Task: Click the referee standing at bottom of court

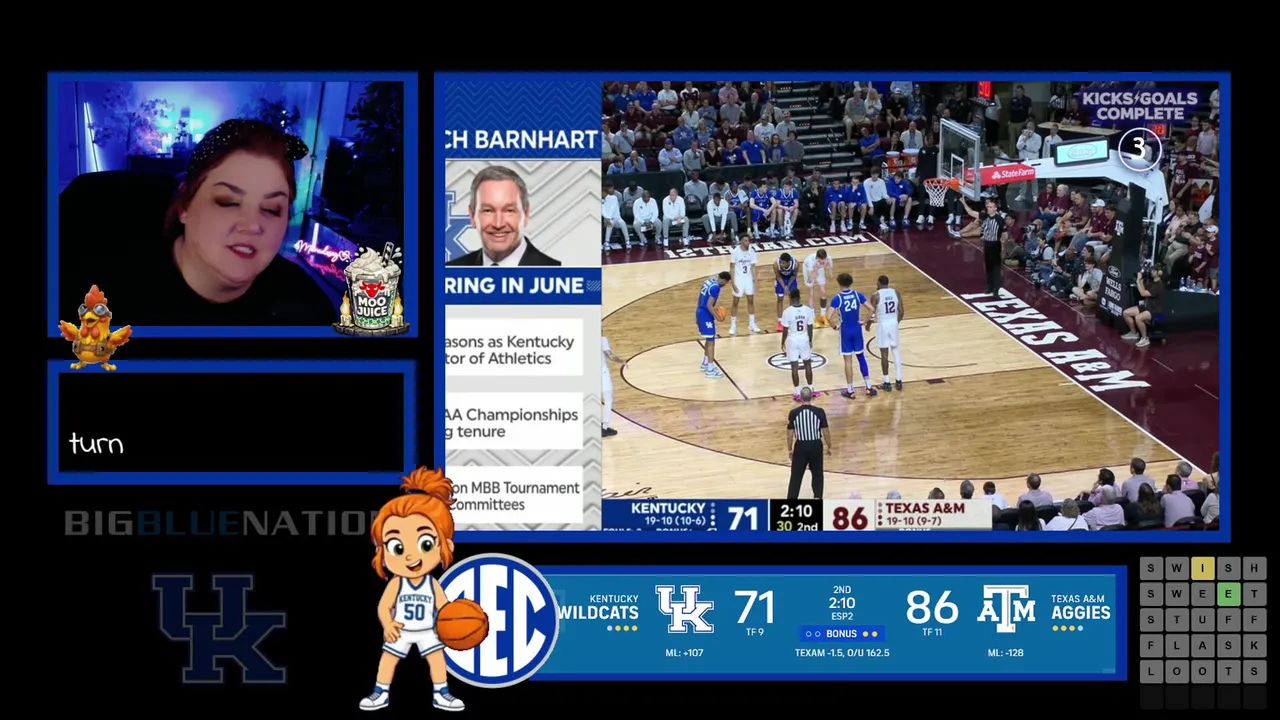Action: point(806,442)
